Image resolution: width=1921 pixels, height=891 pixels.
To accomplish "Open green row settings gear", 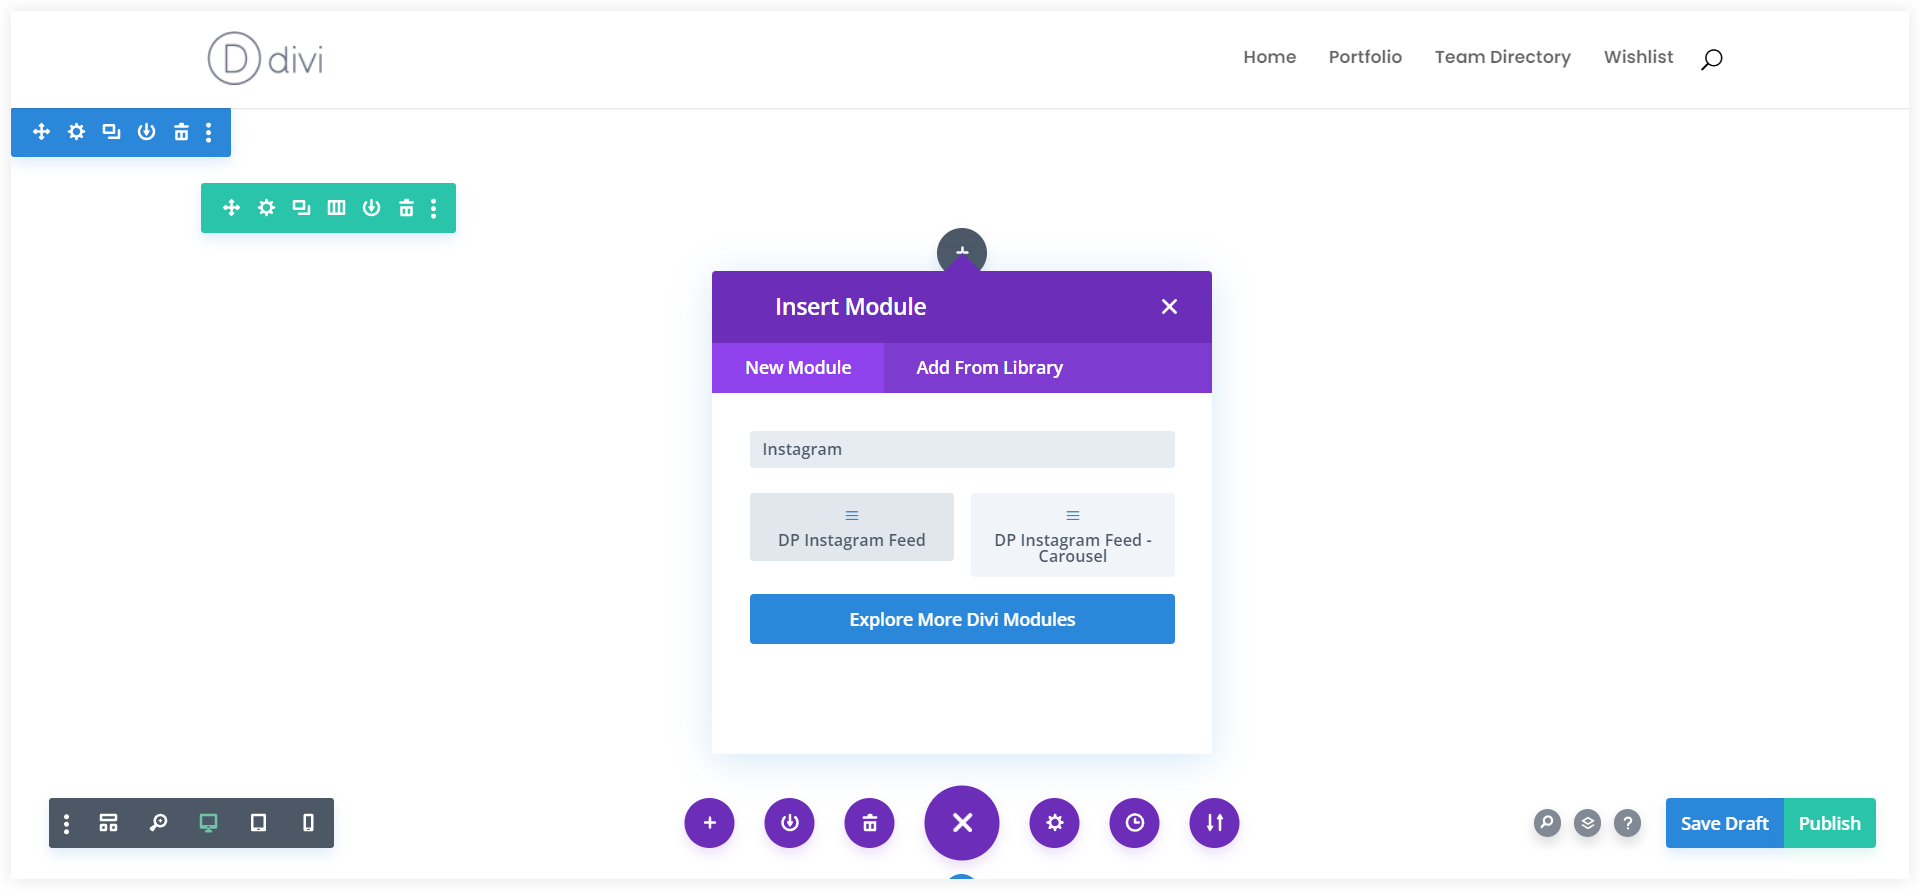I will click(x=266, y=208).
